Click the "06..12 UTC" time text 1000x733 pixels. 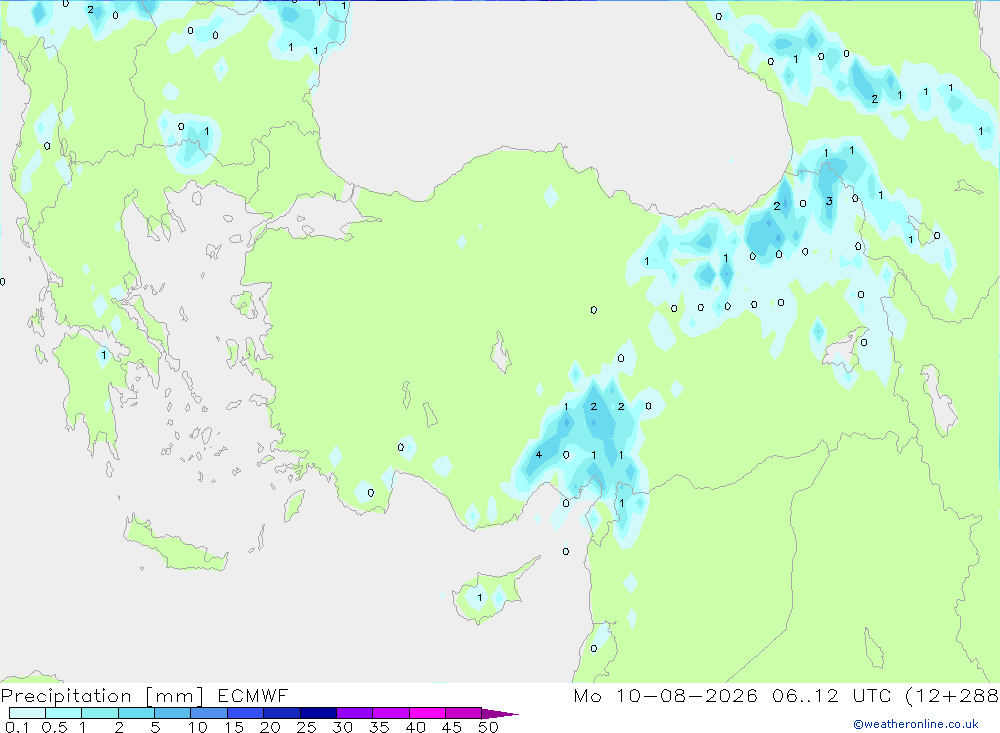pyautogui.click(x=831, y=695)
